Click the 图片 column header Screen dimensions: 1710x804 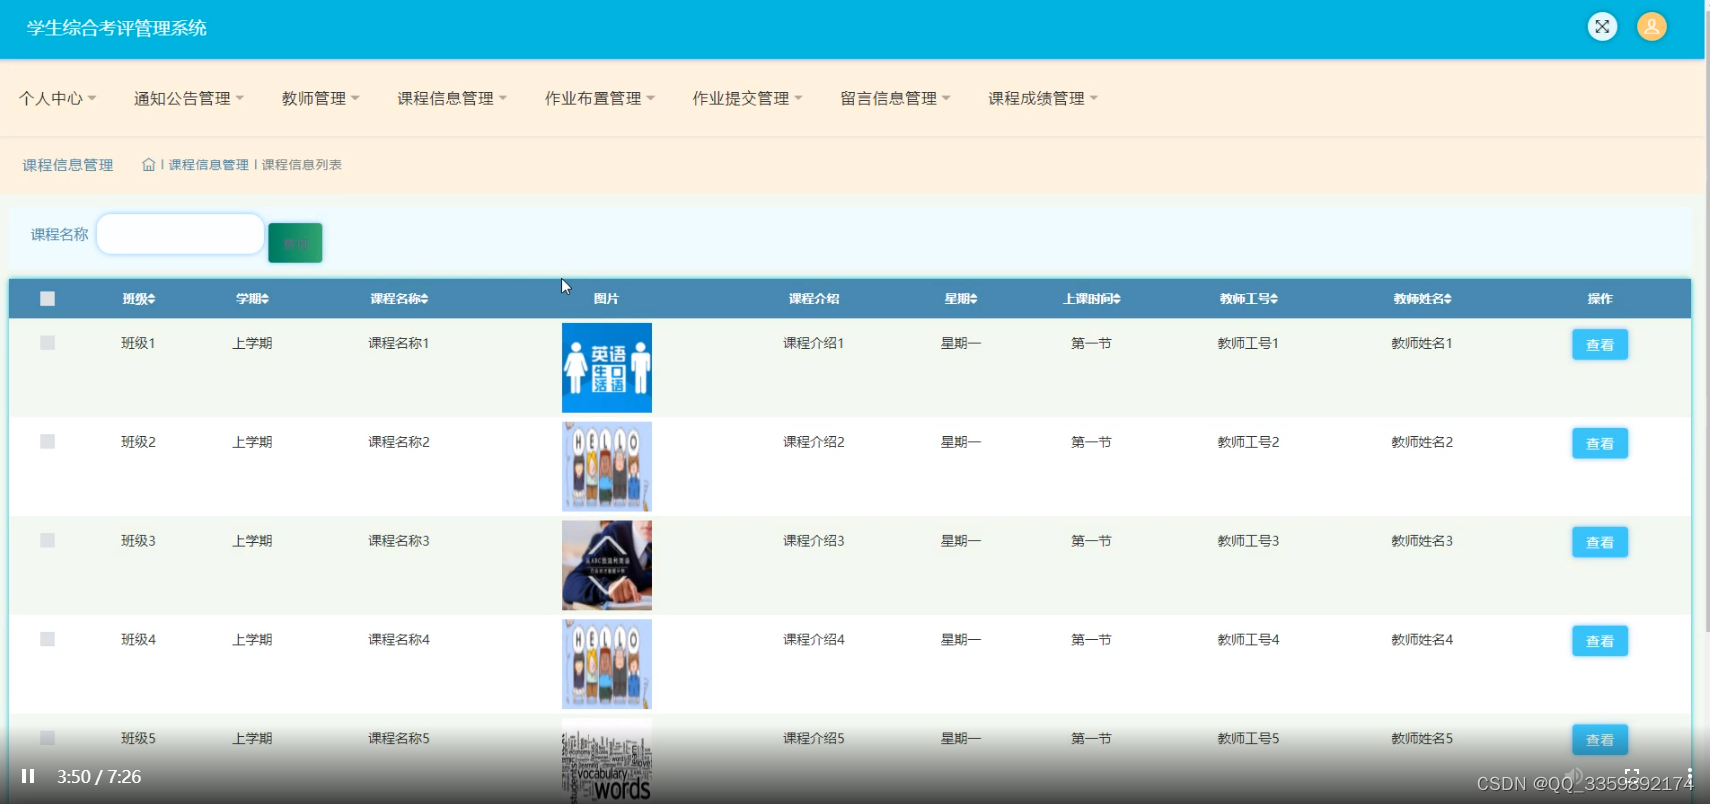click(606, 298)
